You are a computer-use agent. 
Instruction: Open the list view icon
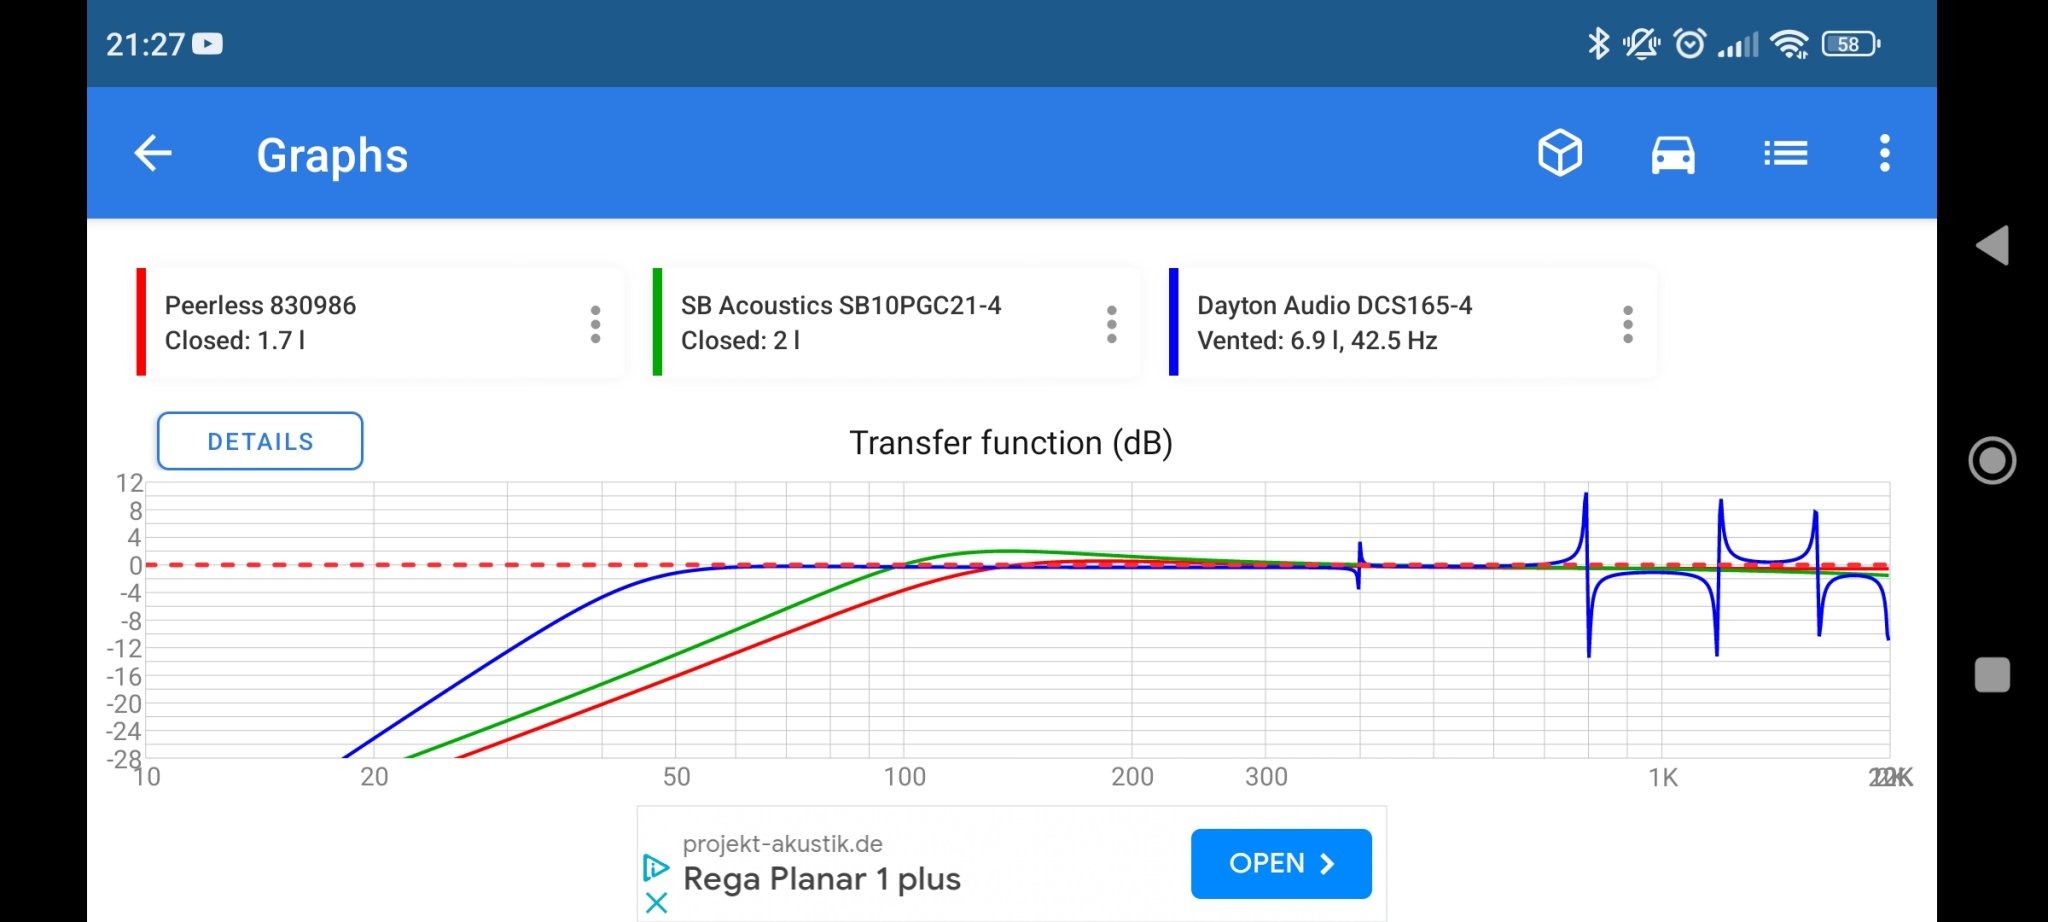coord(1786,154)
